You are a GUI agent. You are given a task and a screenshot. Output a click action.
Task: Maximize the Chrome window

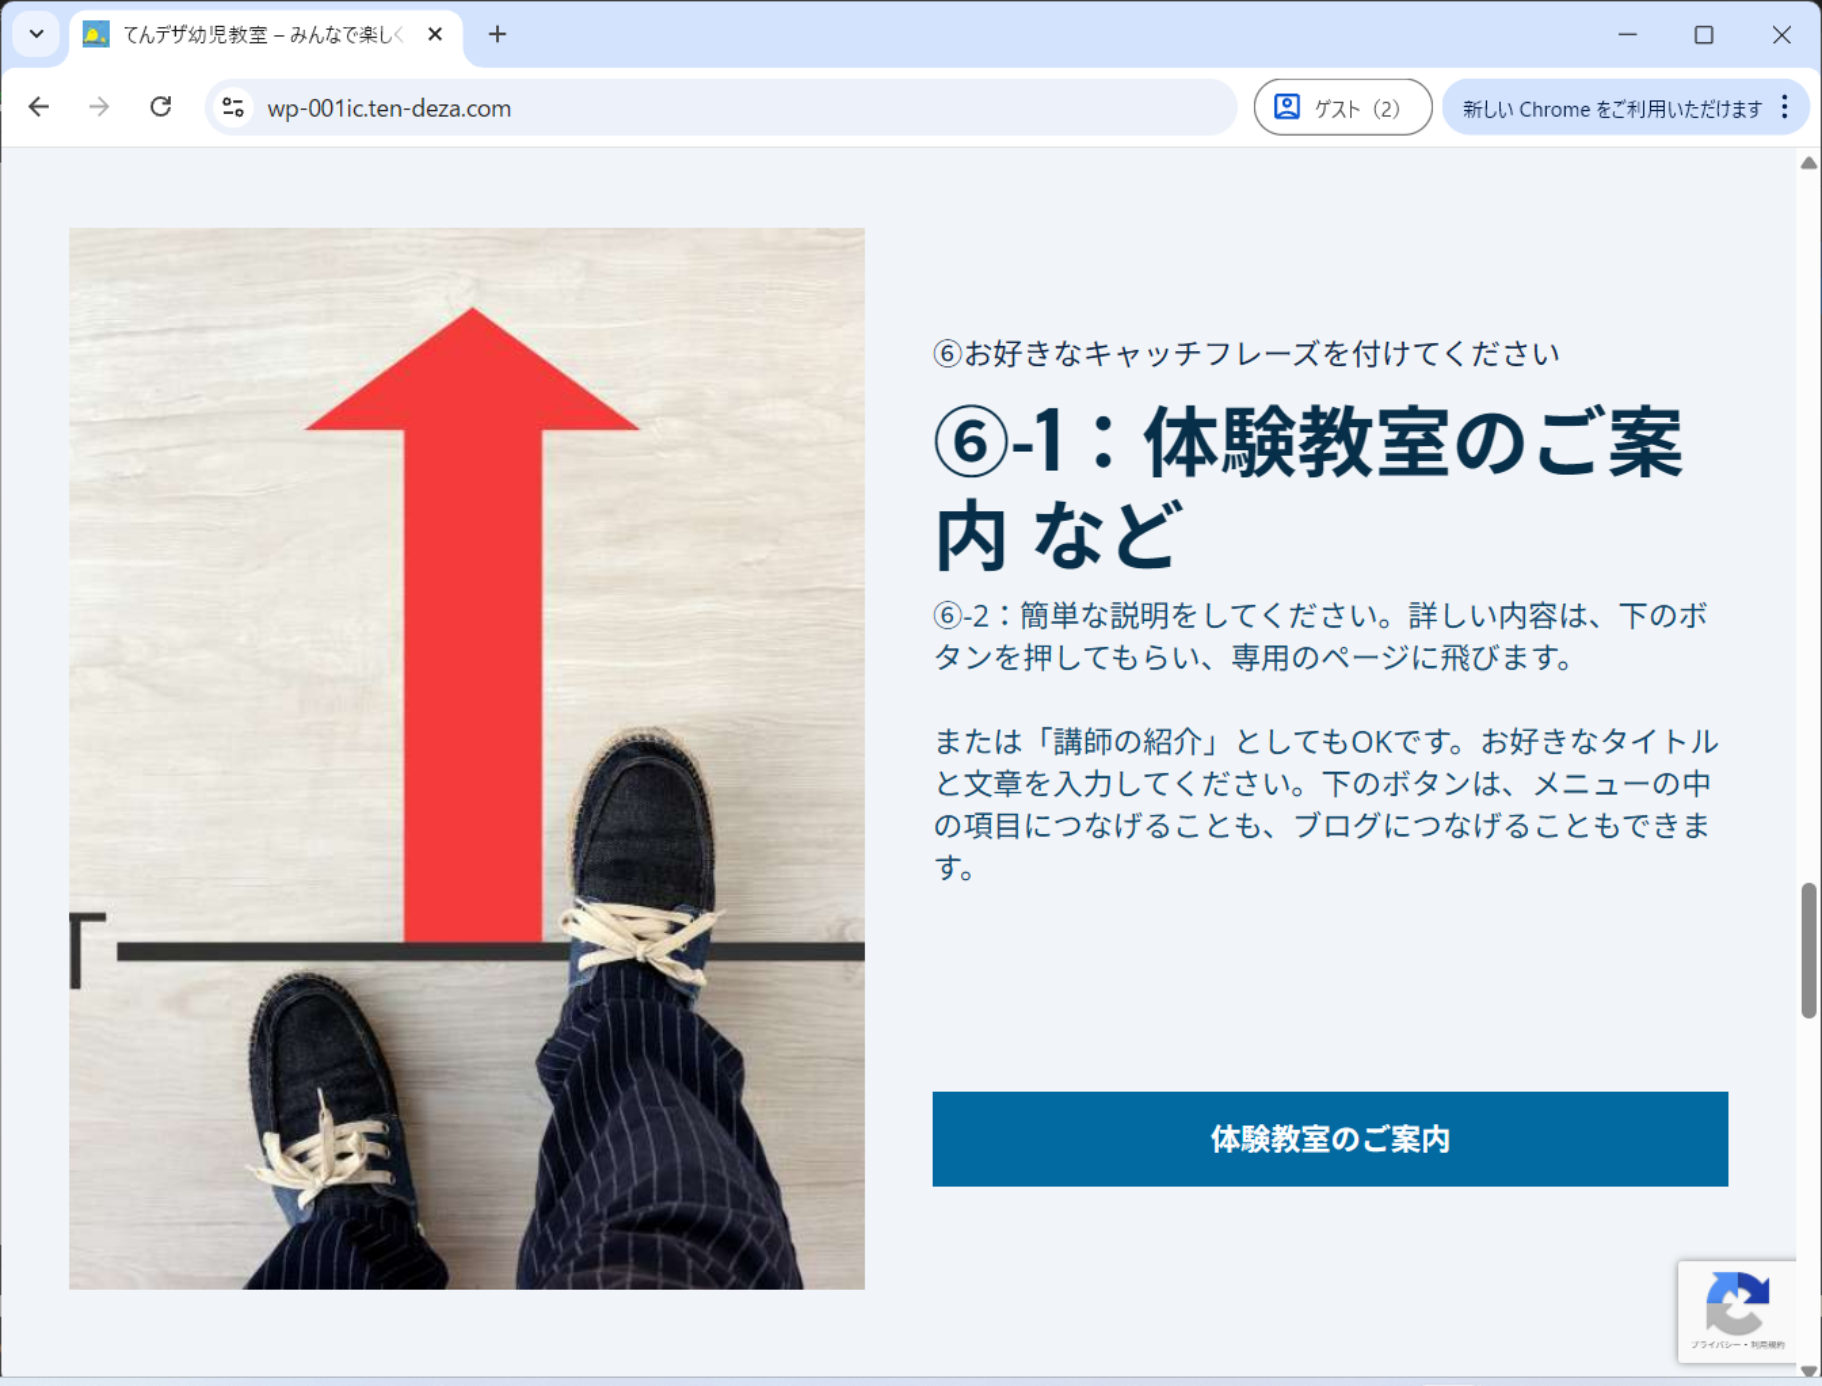coord(1704,35)
